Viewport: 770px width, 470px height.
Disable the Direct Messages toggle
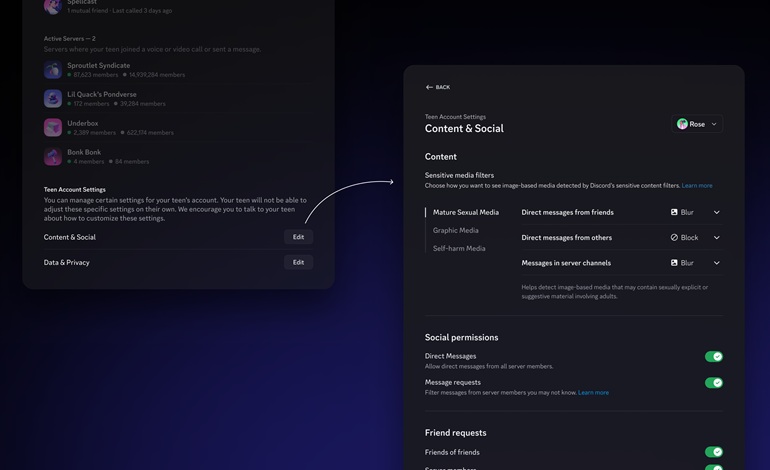(x=713, y=356)
